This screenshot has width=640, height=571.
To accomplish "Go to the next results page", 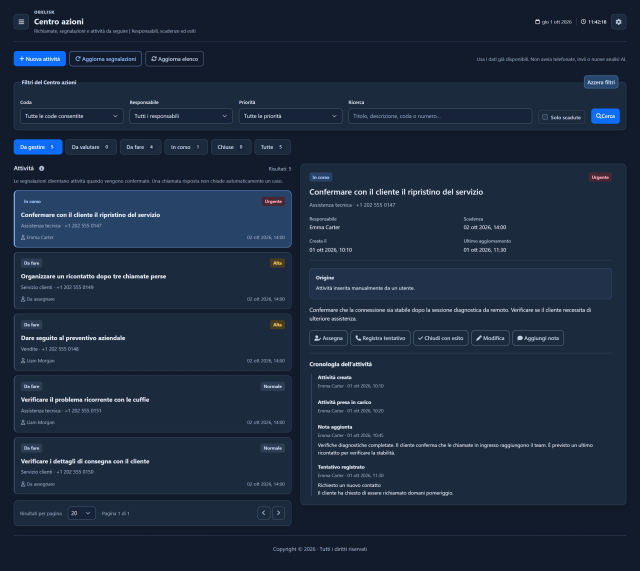I will click(278, 513).
